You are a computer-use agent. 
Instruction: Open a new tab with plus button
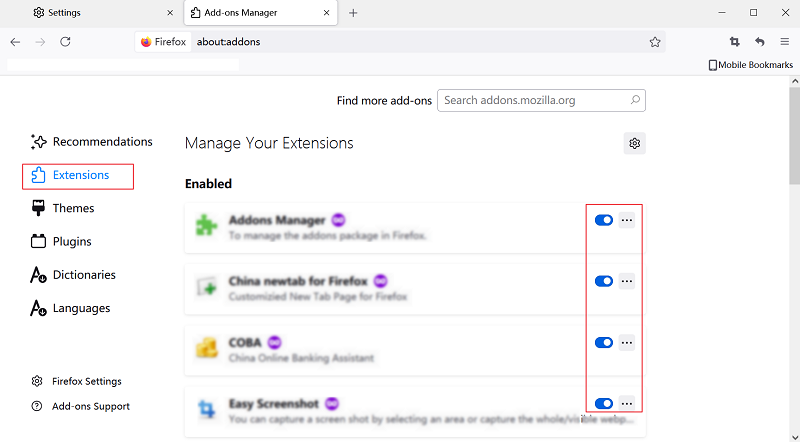pyautogui.click(x=353, y=13)
